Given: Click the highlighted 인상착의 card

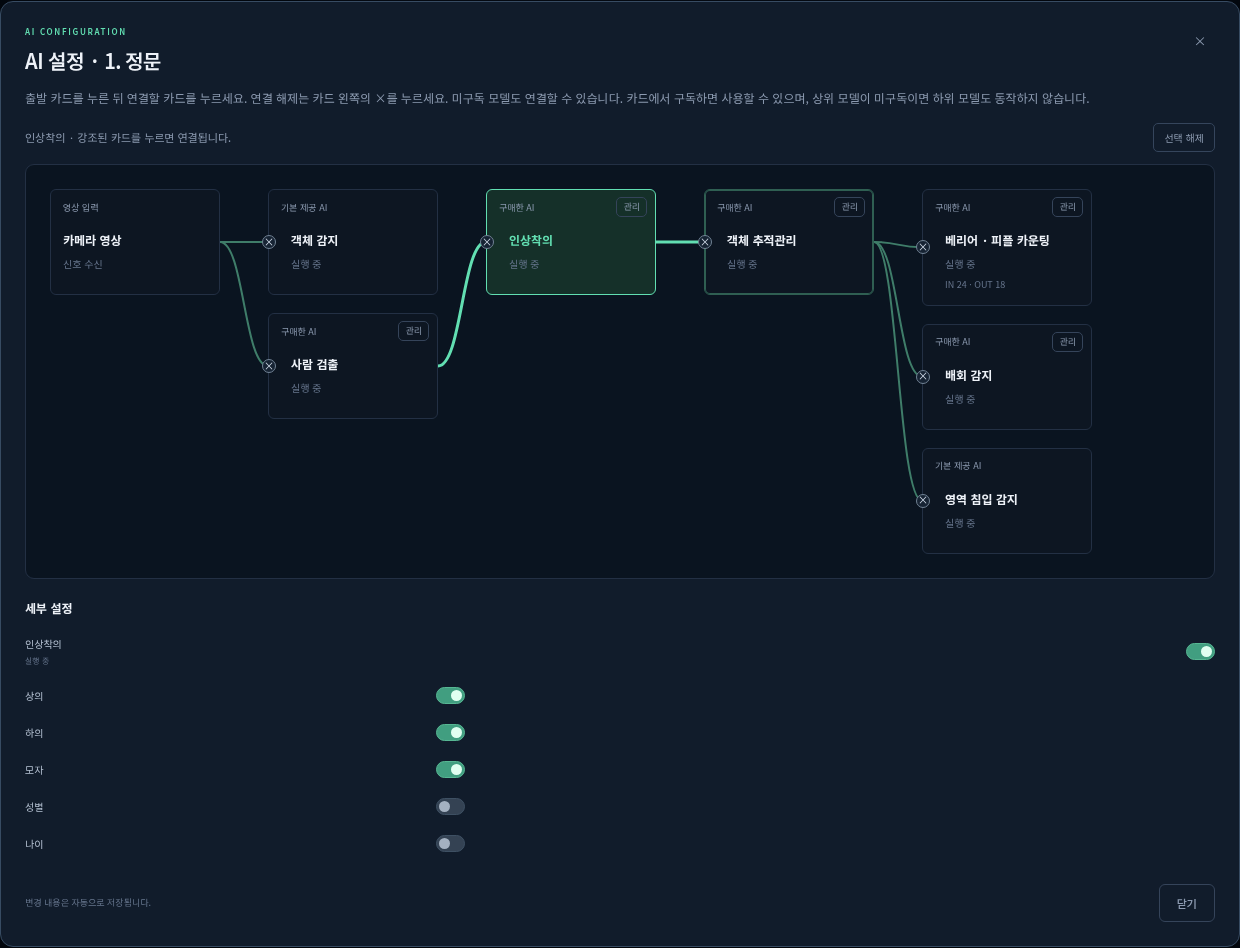Looking at the screenshot, I should pyautogui.click(x=571, y=242).
